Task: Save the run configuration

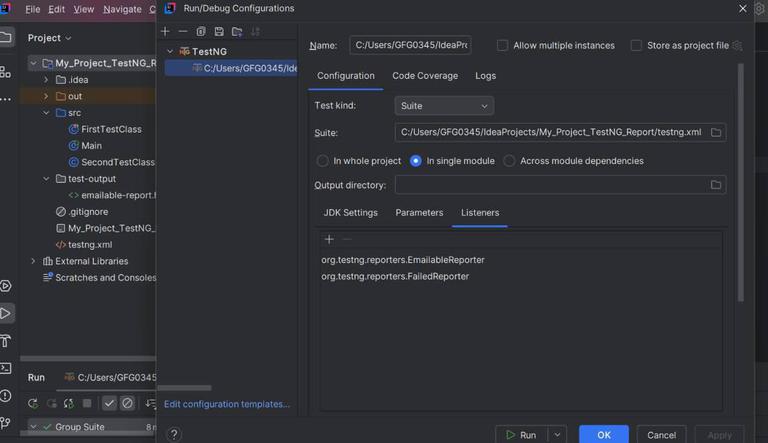Action: tap(219, 31)
